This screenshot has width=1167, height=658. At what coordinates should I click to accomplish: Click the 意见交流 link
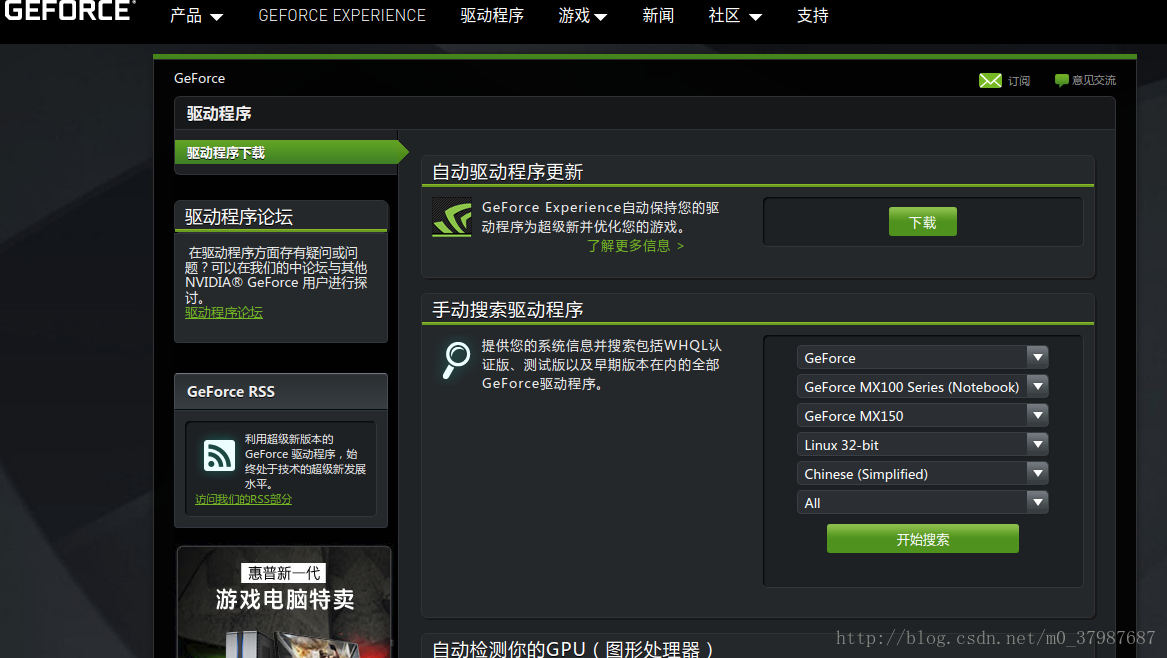click(1093, 80)
